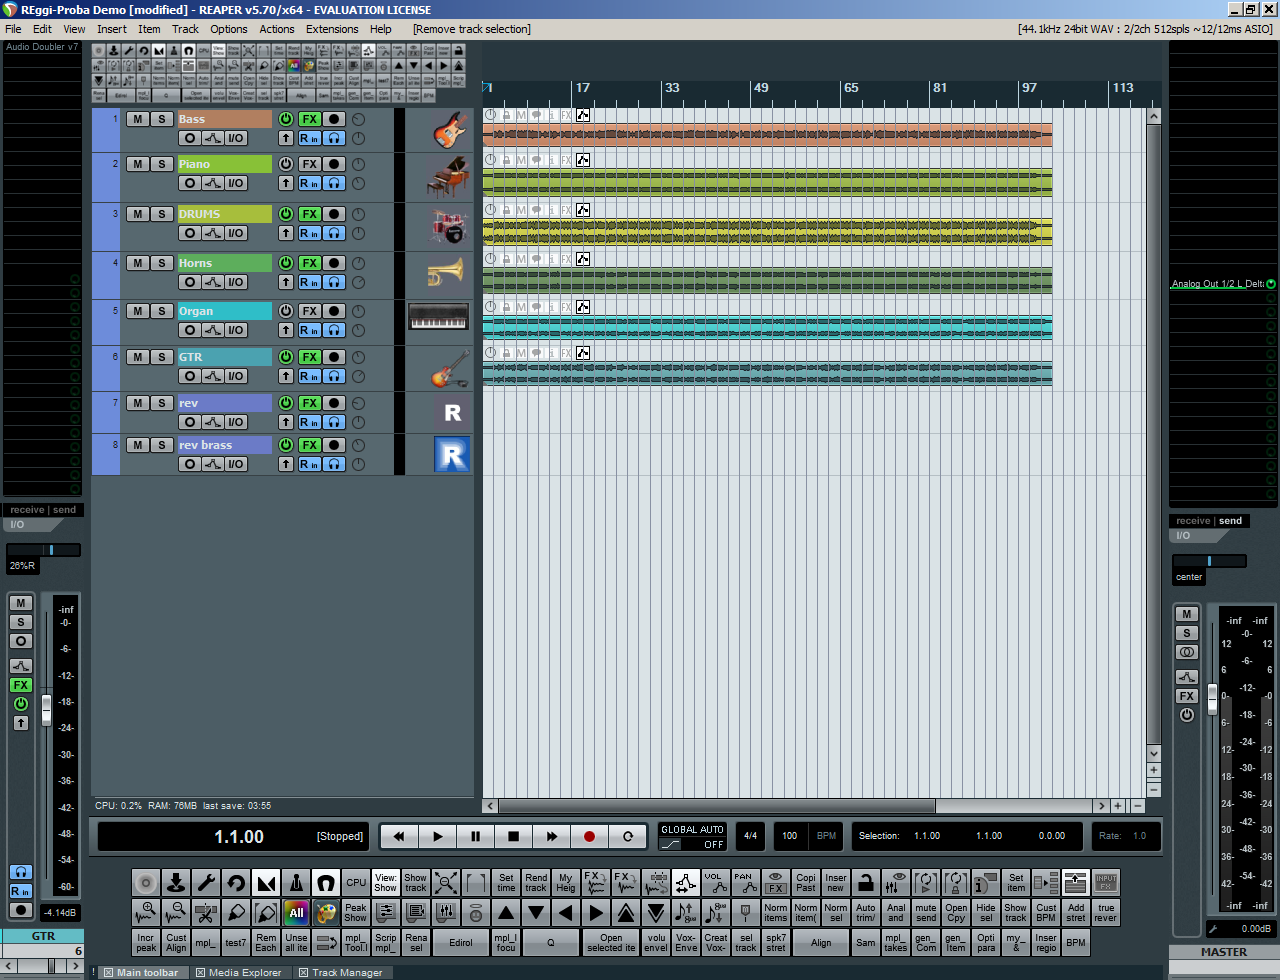This screenshot has width=1280, height=980.
Task: Click the zoom-out waveform icon in bottom toolbar
Action: coord(176,912)
